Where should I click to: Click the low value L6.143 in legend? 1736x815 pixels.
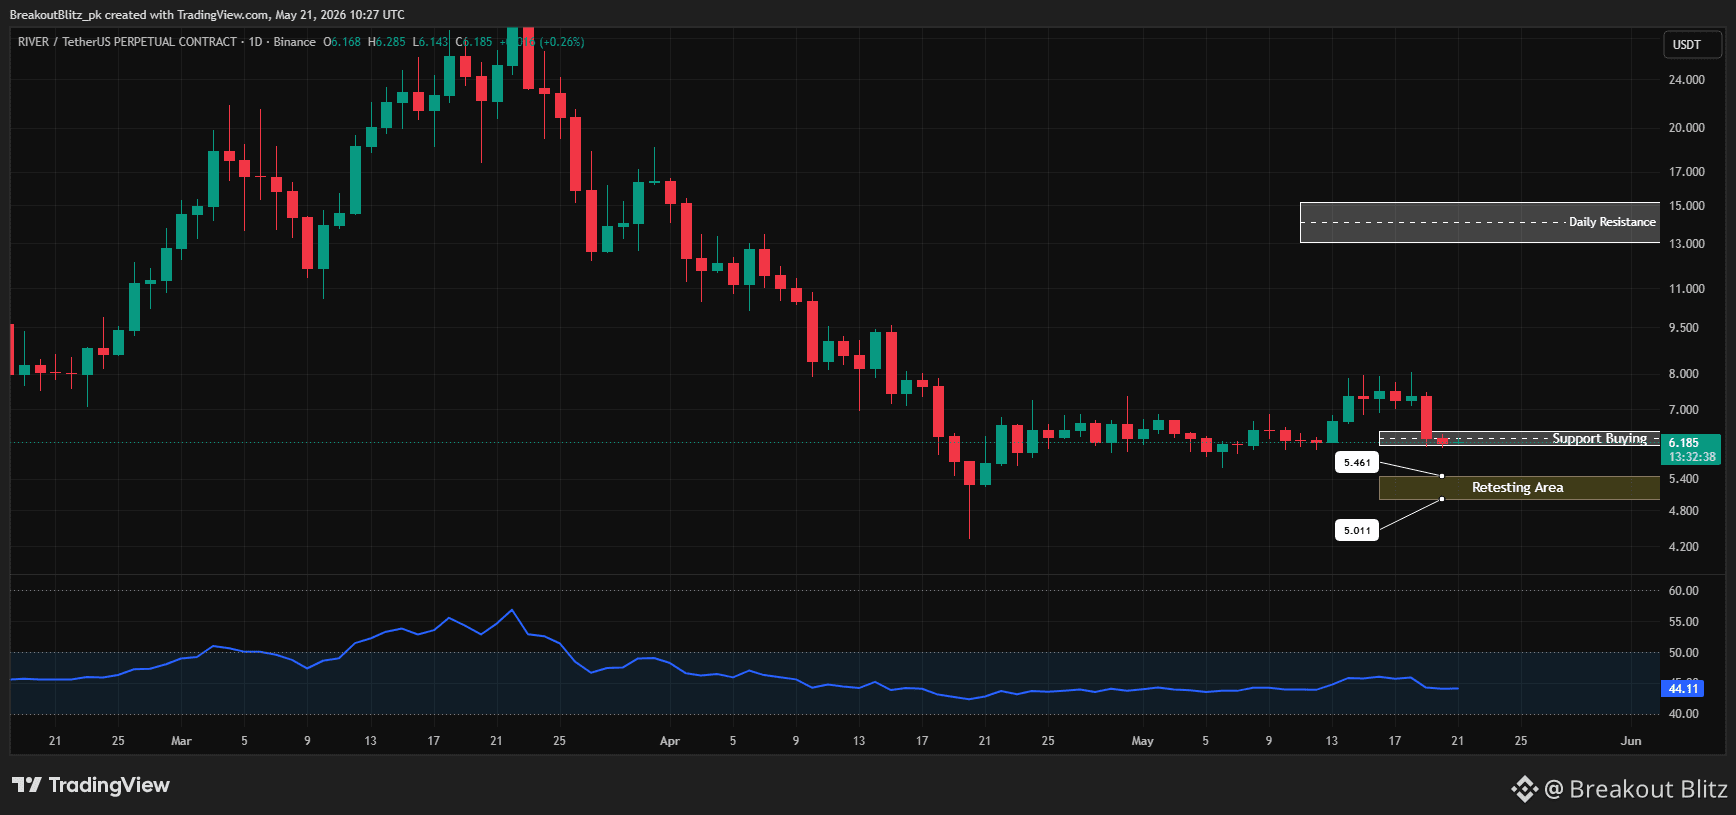tap(431, 42)
